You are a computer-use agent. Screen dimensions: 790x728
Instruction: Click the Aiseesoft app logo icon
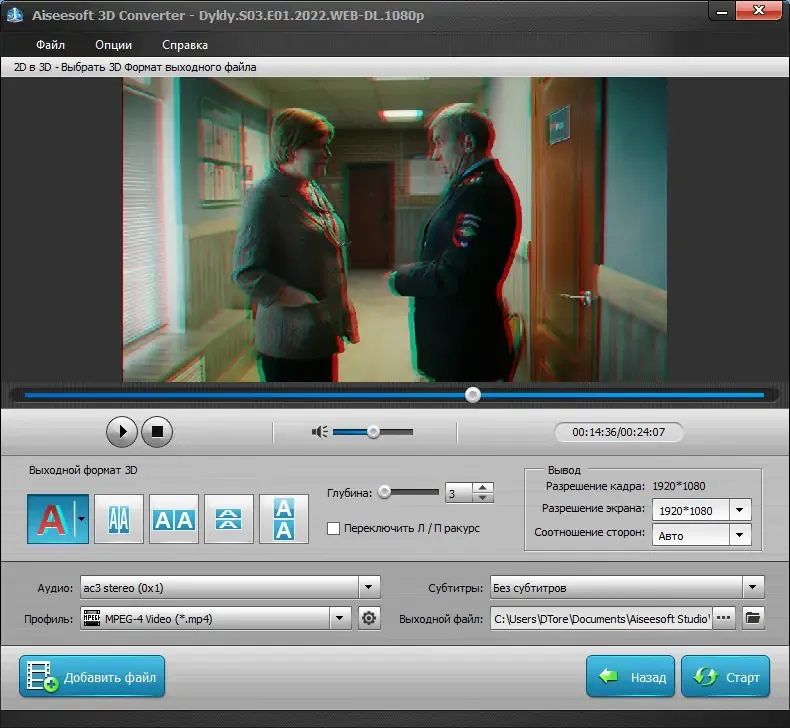click(15, 15)
